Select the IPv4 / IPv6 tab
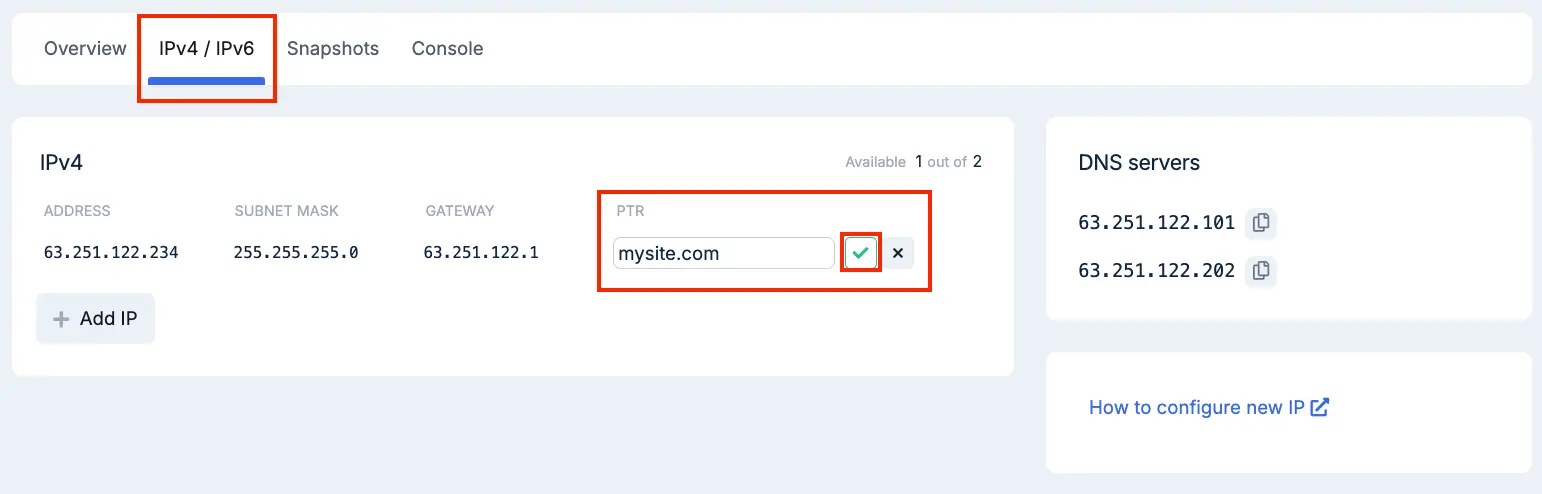This screenshot has width=1542, height=494. point(206,48)
